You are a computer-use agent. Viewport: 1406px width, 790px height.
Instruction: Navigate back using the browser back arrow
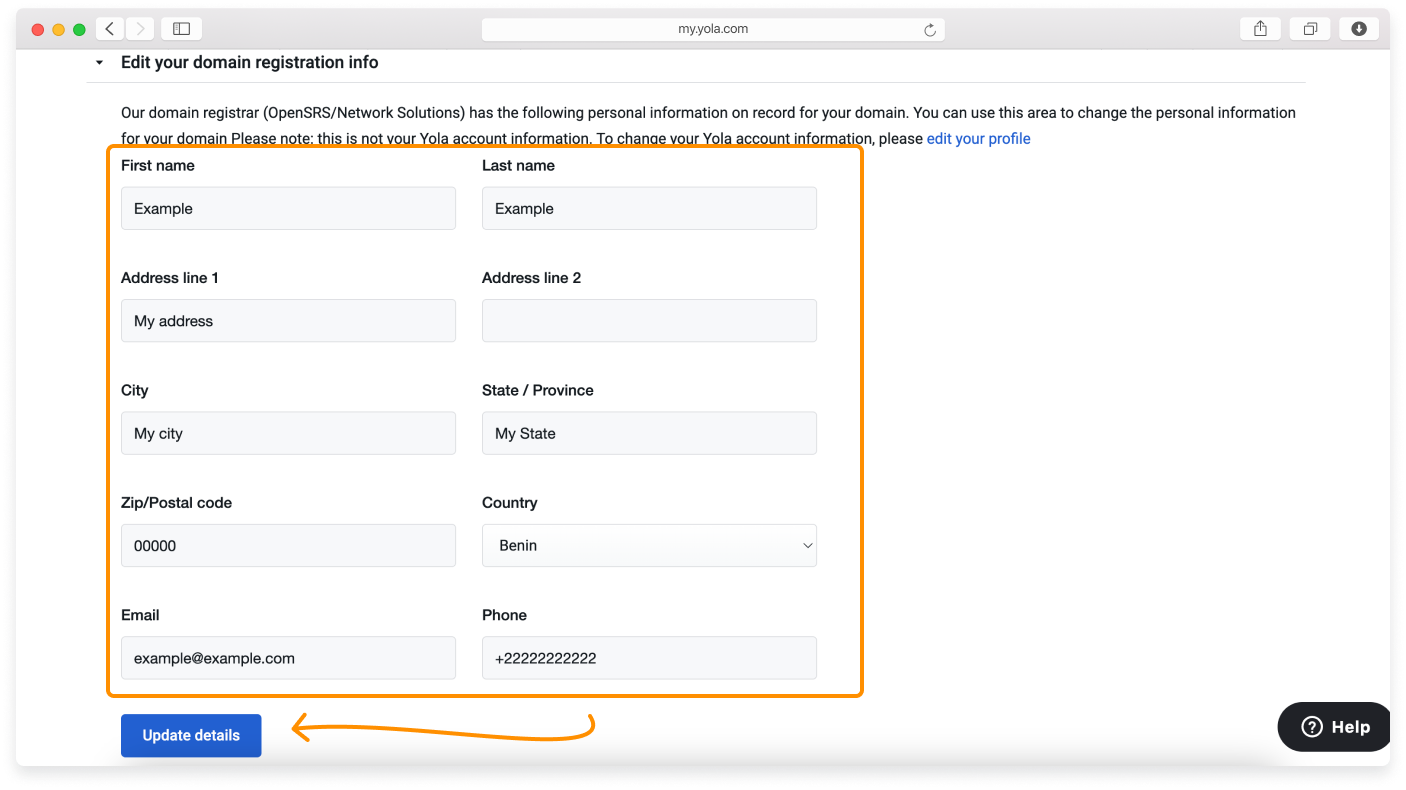click(x=109, y=28)
